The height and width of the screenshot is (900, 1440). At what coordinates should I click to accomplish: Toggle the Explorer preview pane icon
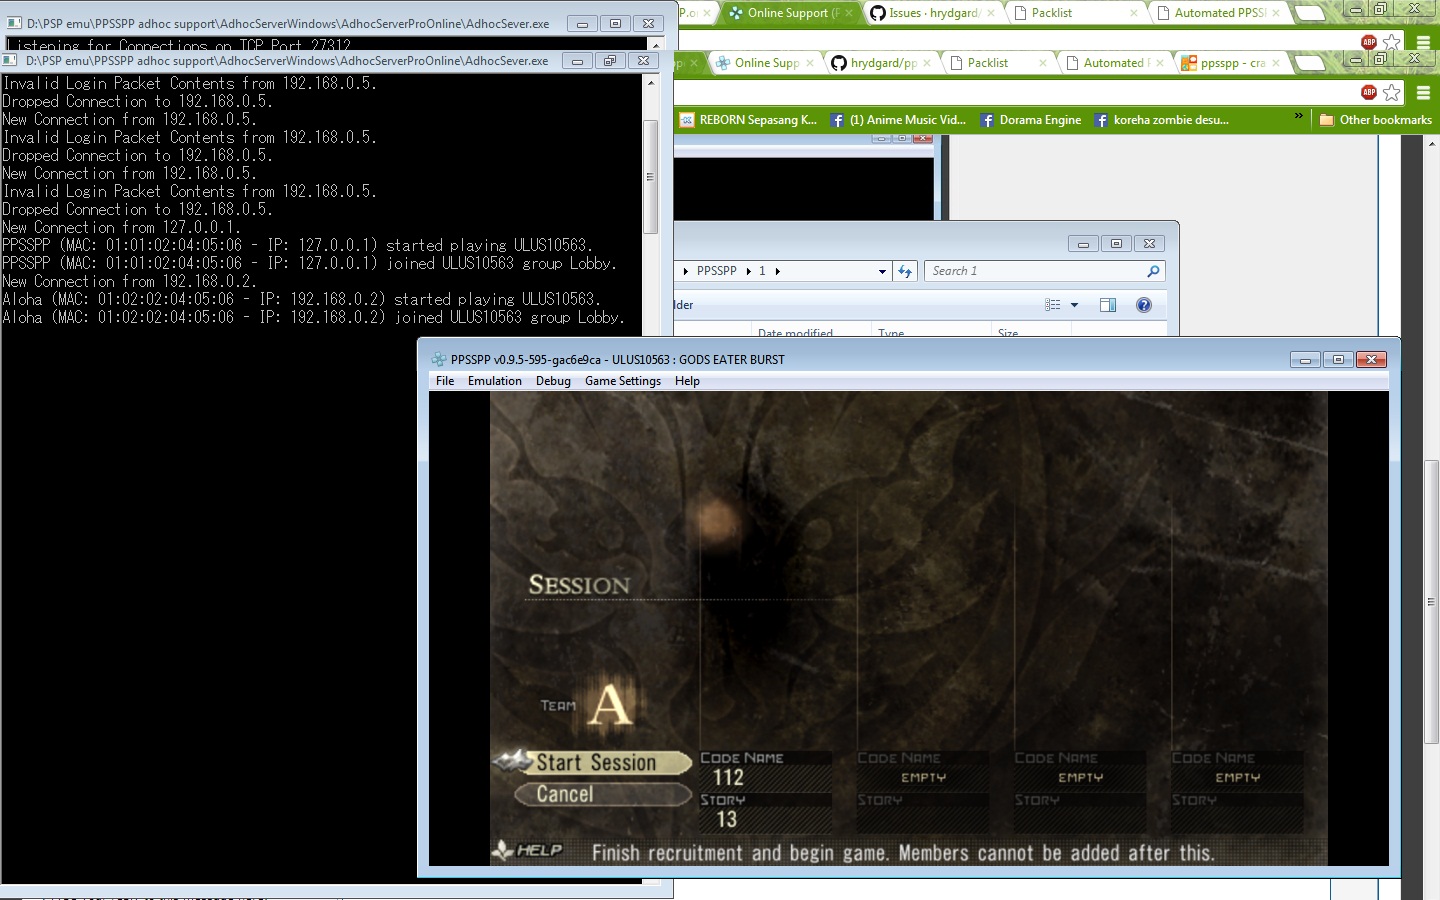[x=1108, y=305]
